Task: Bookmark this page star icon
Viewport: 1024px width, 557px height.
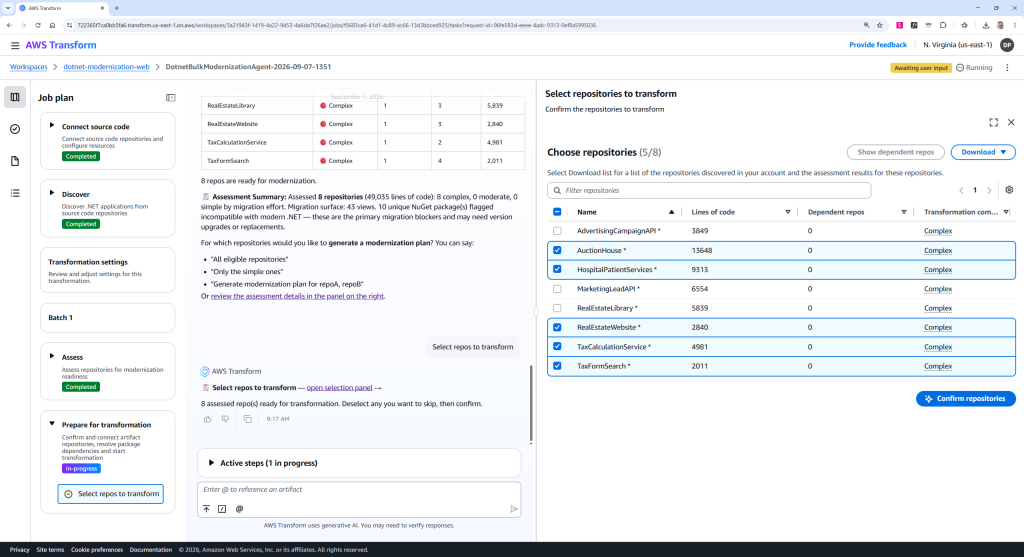Action: (880, 25)
